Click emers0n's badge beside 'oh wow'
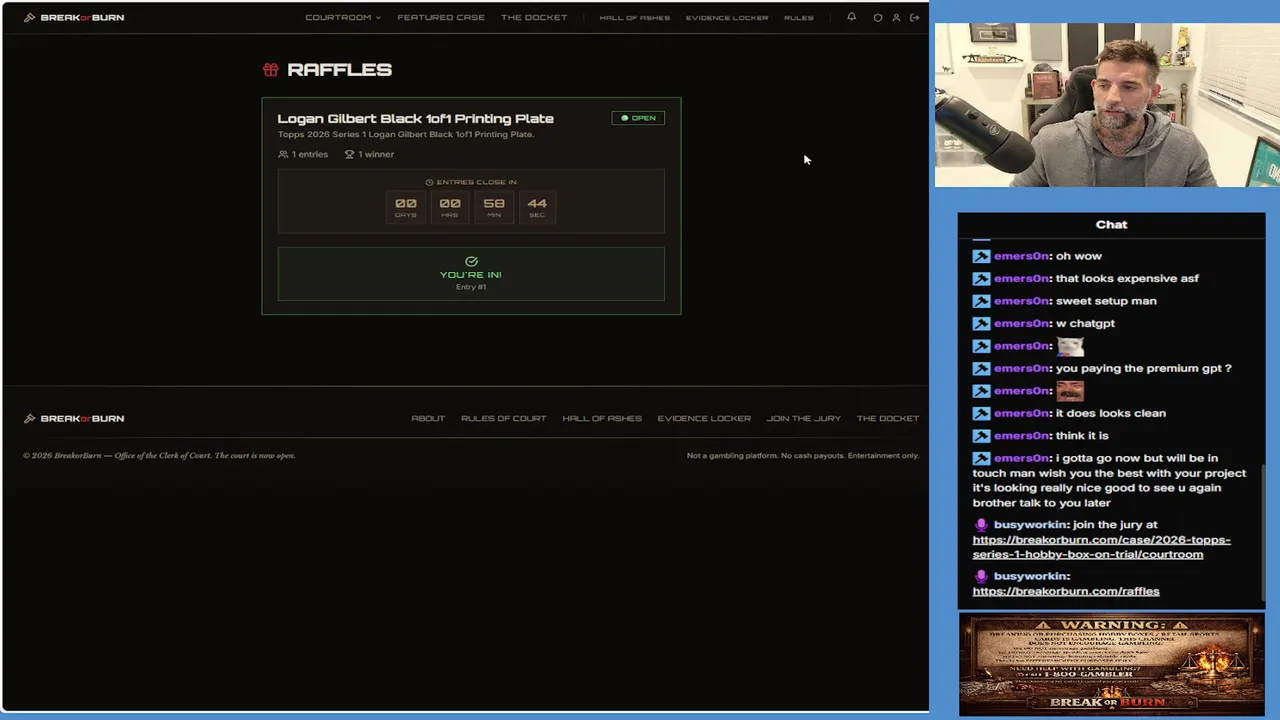The width and height of the screenshot is (1280, 720). coord(981,256)
